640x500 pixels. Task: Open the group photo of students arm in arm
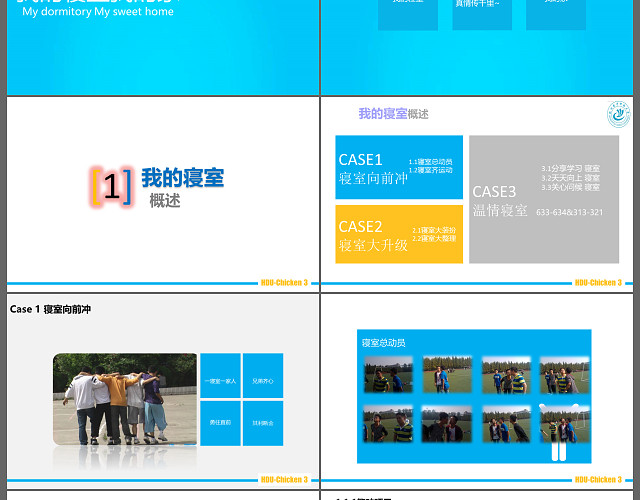pos(125,399)
